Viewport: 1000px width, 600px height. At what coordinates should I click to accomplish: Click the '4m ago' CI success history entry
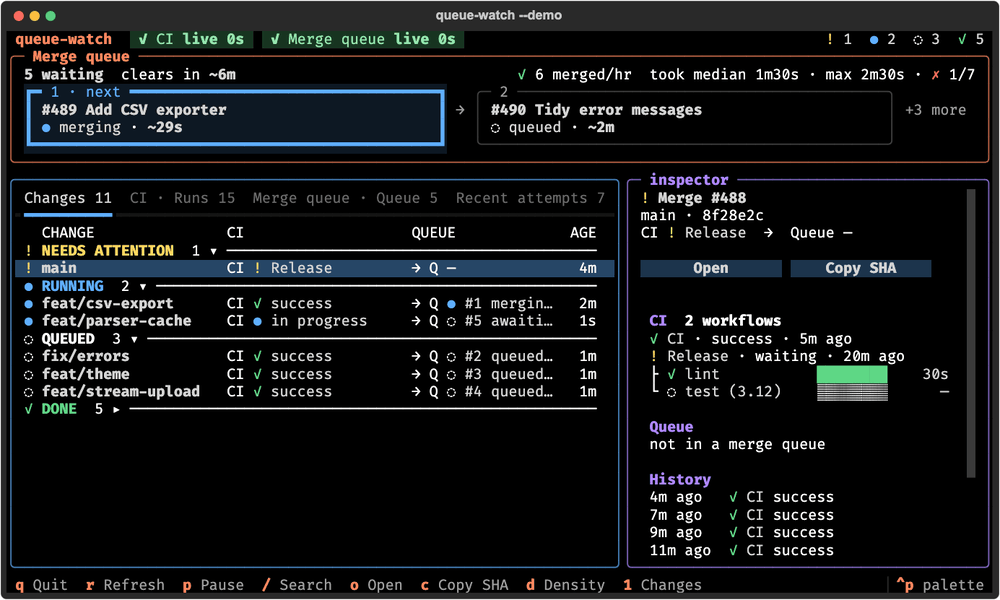click(741, 497)
